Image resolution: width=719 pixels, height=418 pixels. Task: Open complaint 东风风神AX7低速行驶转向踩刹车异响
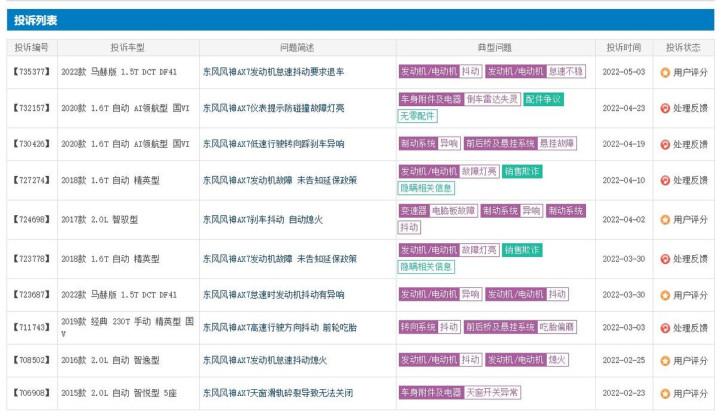click(273, 144)
